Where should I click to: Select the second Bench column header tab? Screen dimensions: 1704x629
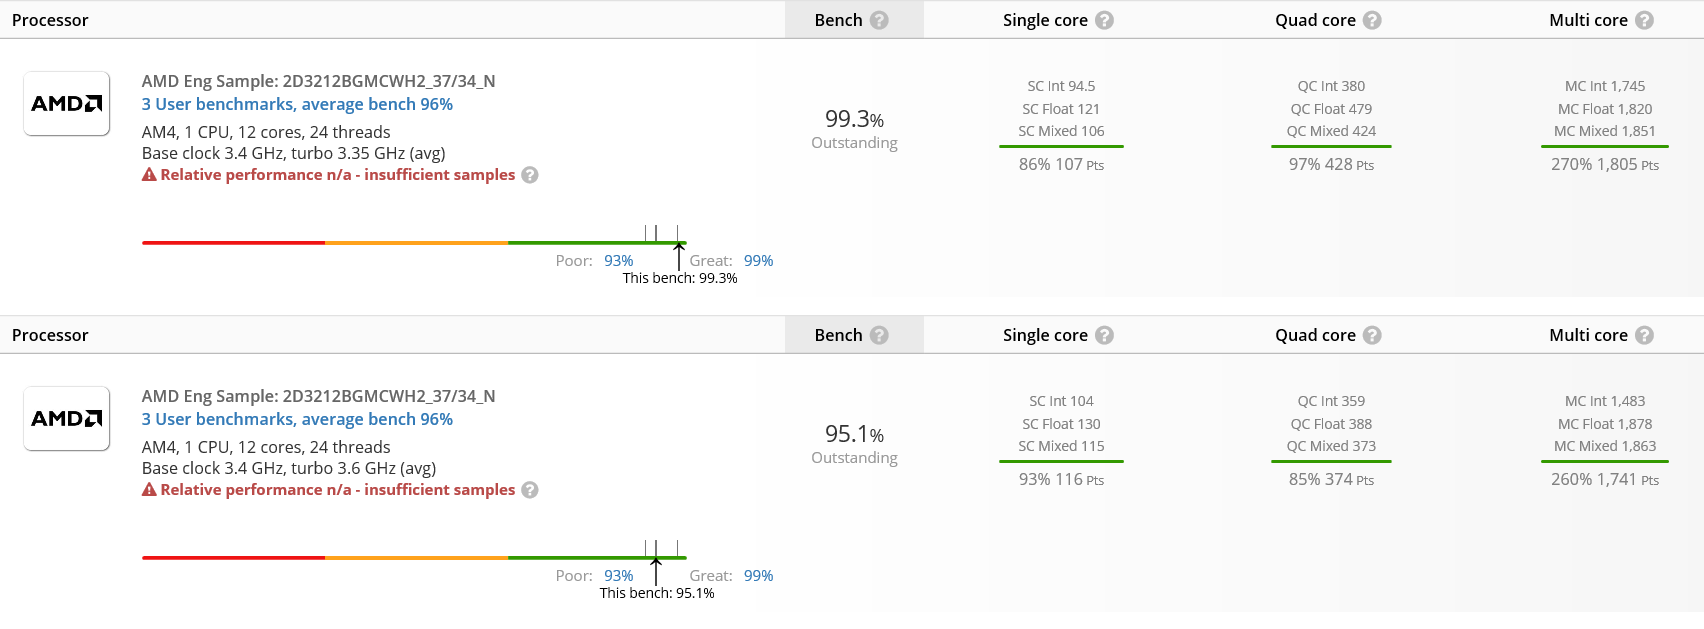point(854,335)
